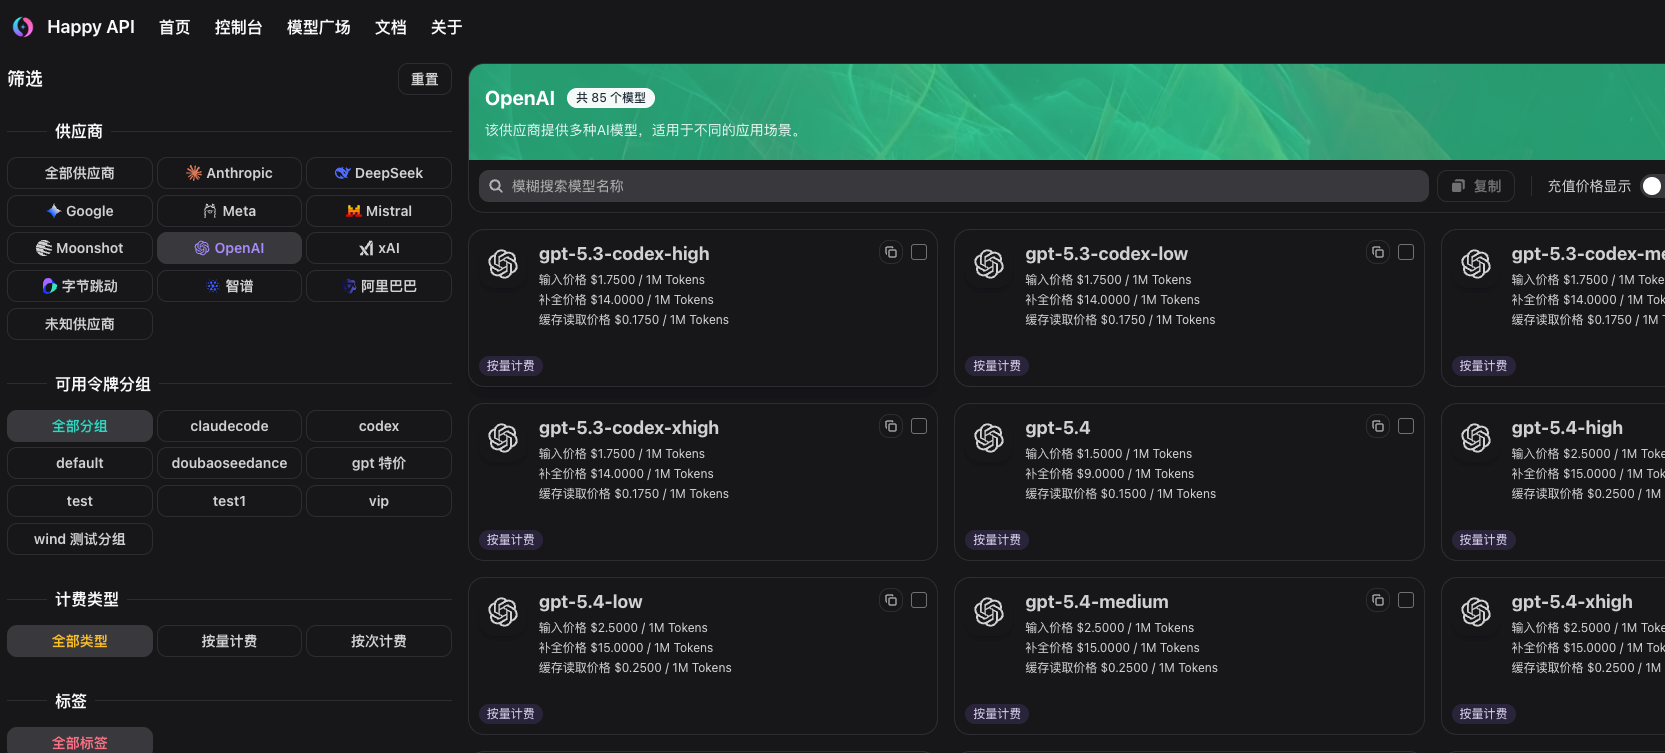This screenshot has height=753, width=1665.
Task: Select 全部供应商 vendor filter
Action: [x=80, y=173]
